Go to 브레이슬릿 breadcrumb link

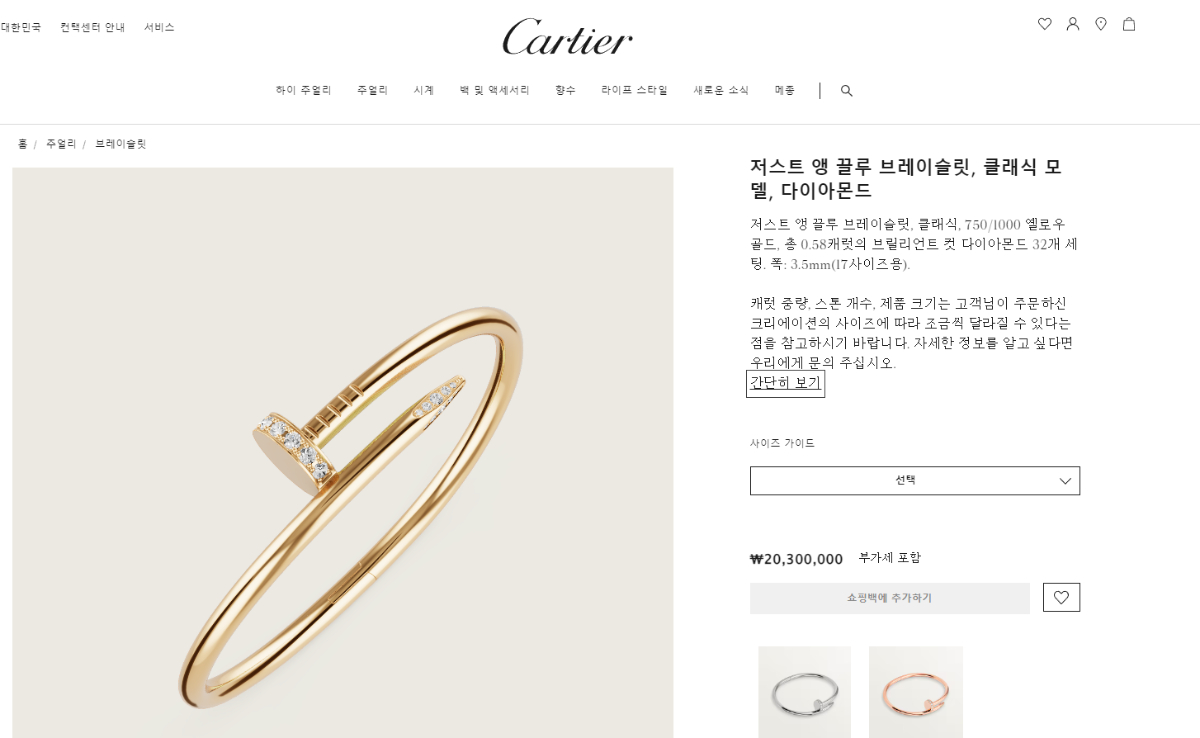(121, 144)
